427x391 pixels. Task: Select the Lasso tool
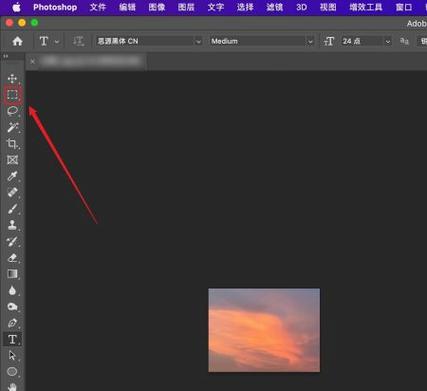12,111
